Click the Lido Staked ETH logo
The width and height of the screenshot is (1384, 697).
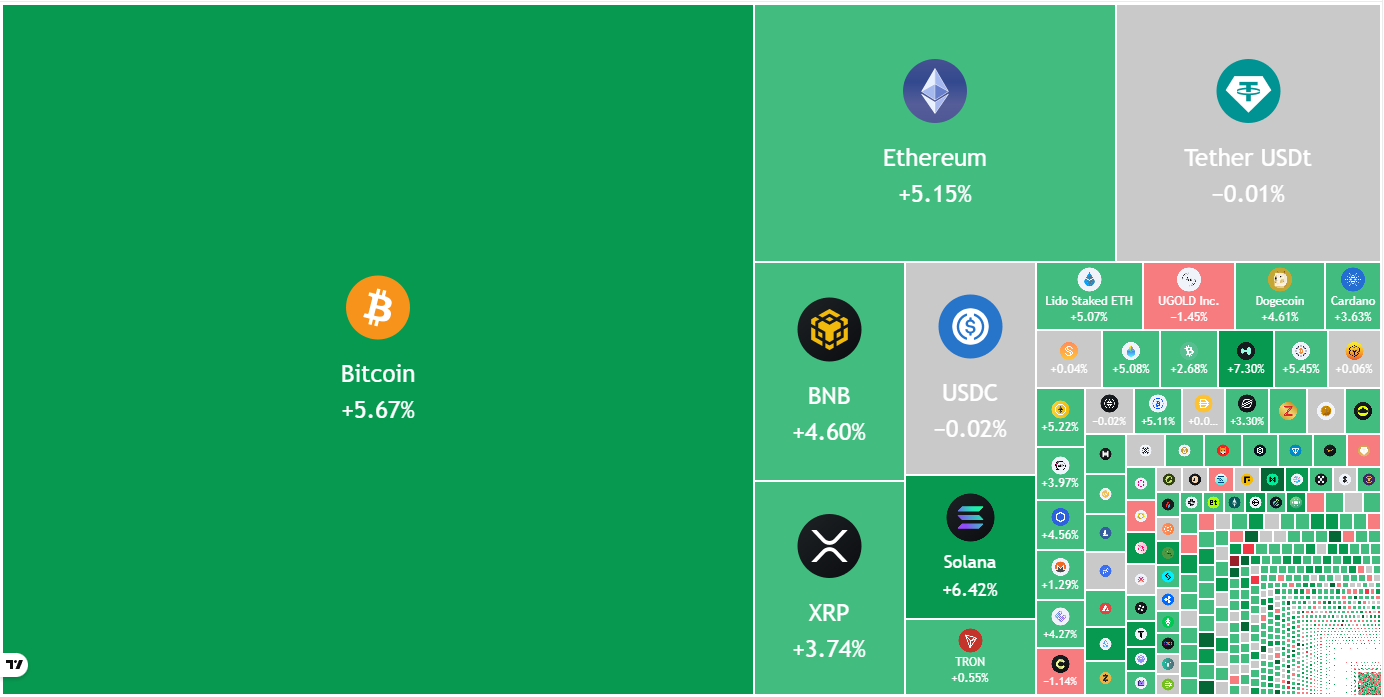pyautogui.click(x=1088, y=280)
